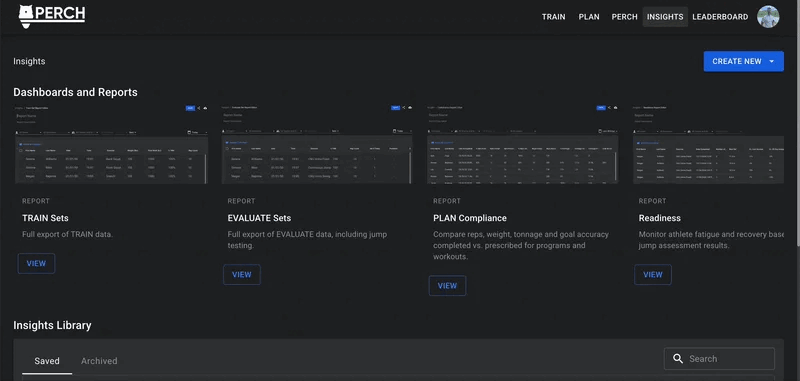Open the Readiness preview thumbnail
Viewport: 800px width, 381px height.
[708, 144]
